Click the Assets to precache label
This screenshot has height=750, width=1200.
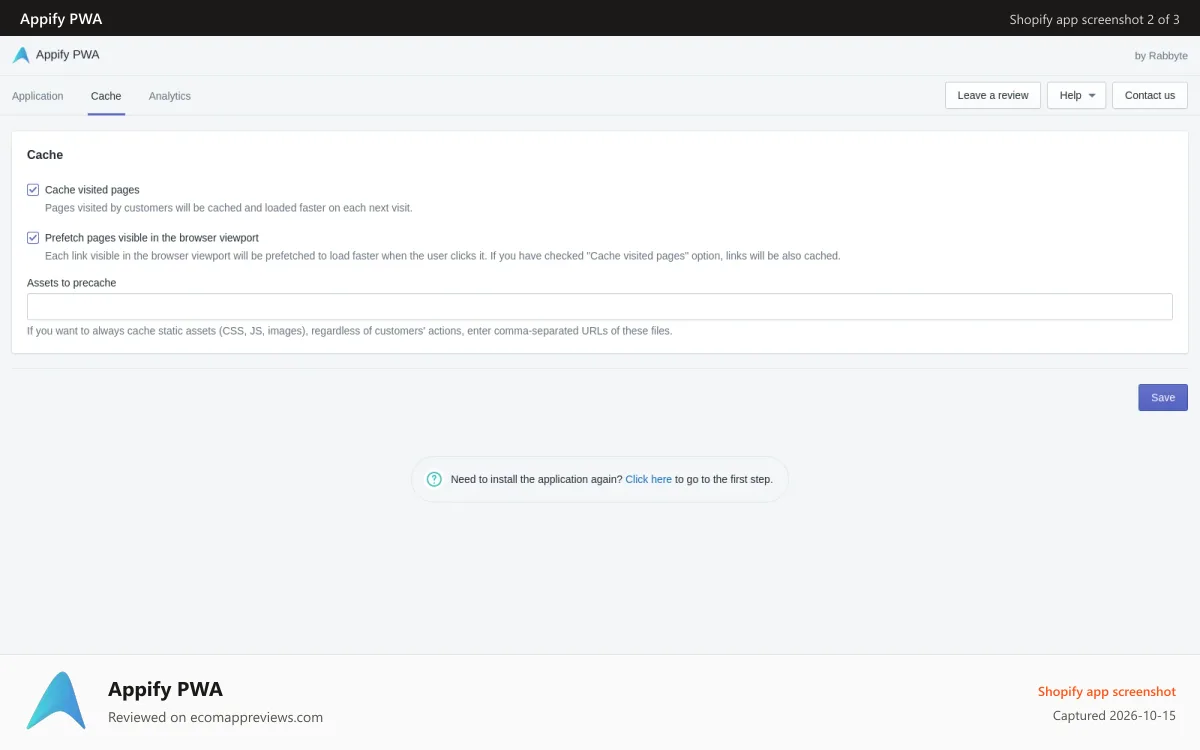click(x=72, y=283)
